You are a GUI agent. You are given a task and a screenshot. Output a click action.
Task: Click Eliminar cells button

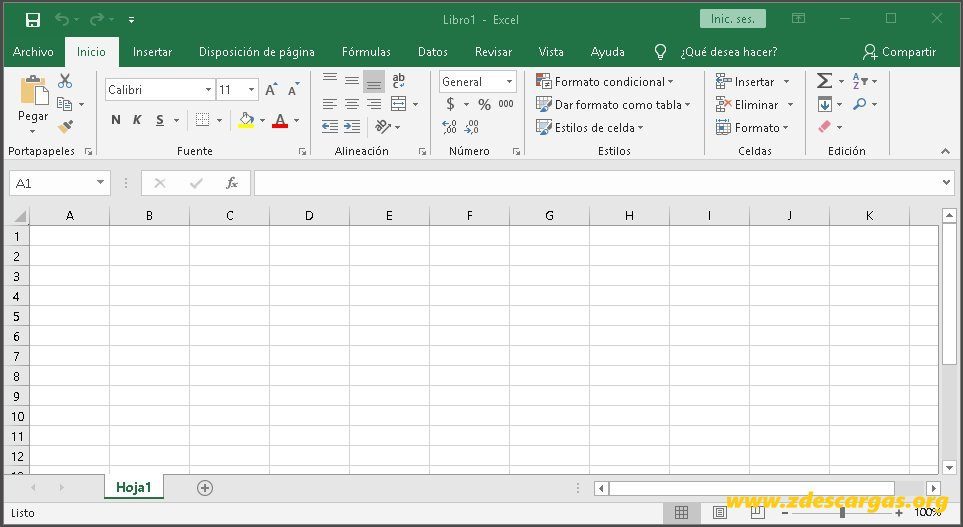(755, 104)
